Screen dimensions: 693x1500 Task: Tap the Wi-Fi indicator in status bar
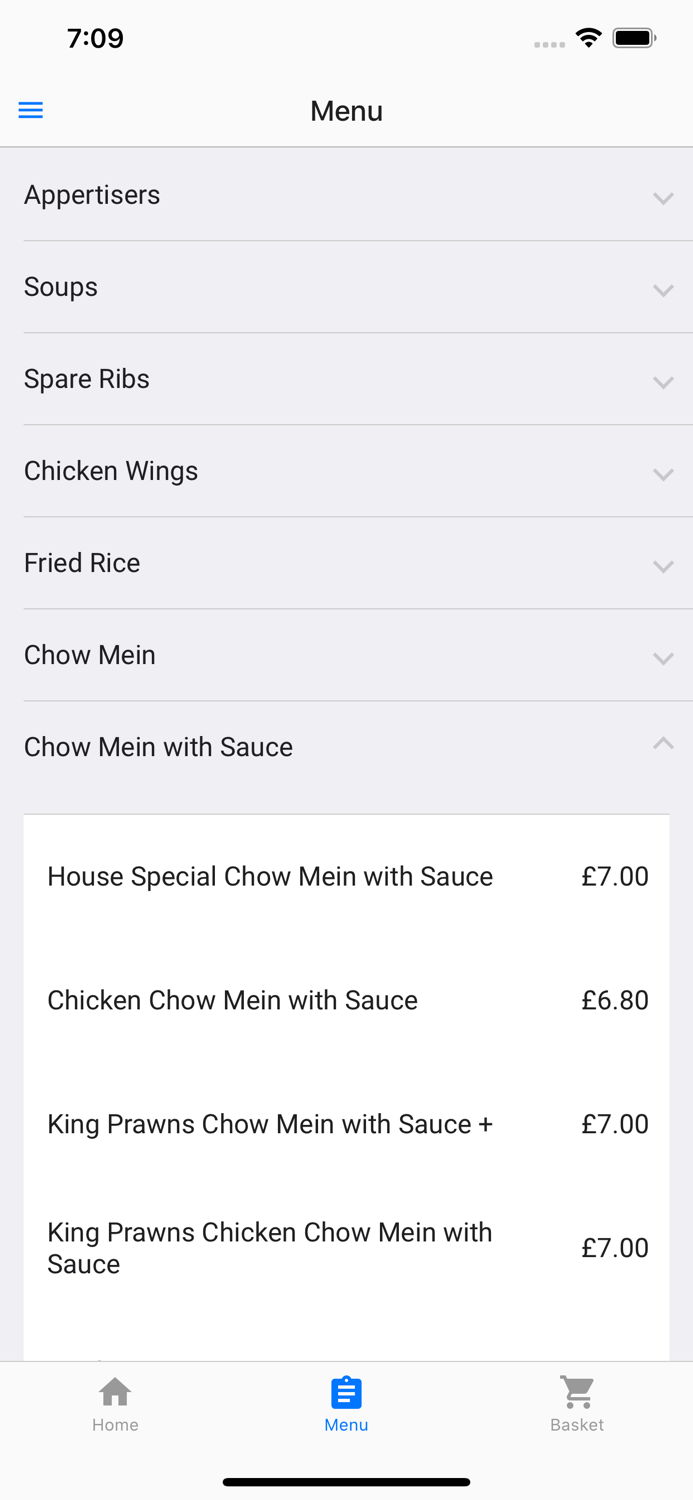pos(588,37)
